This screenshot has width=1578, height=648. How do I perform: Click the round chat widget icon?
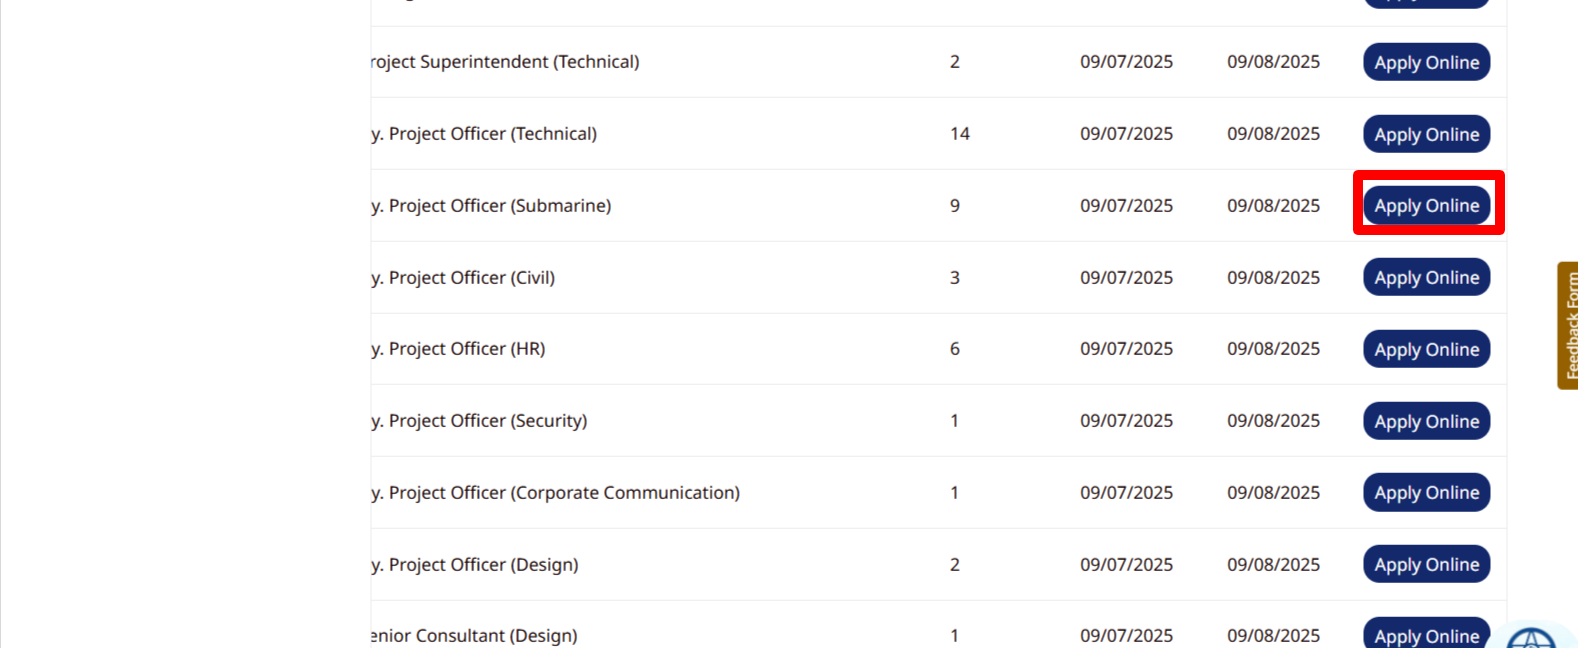pyautogui.click(x=1531, y=638)
